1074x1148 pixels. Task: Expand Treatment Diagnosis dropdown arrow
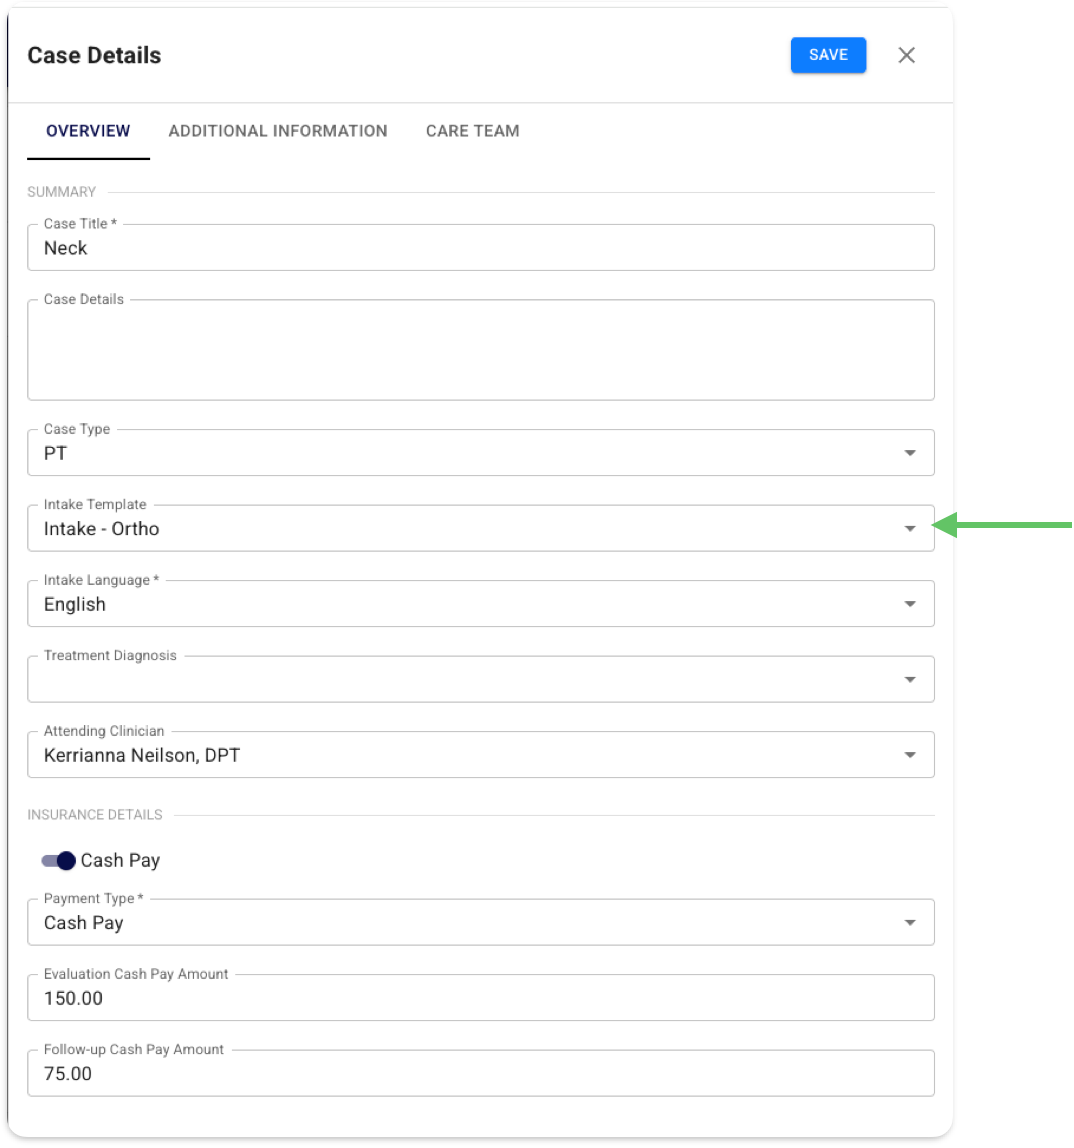[x=909, y=680]
